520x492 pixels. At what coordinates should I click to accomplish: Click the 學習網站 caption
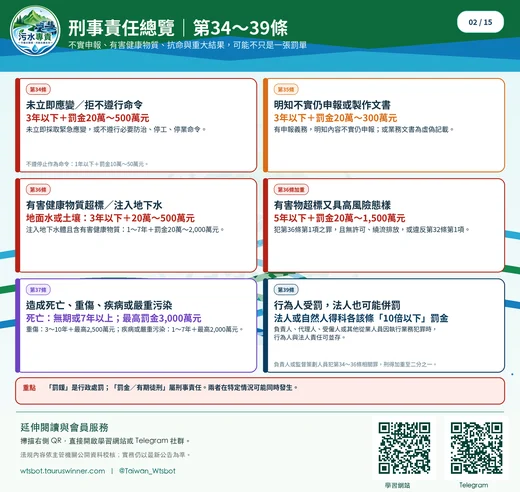coord(397,485)
